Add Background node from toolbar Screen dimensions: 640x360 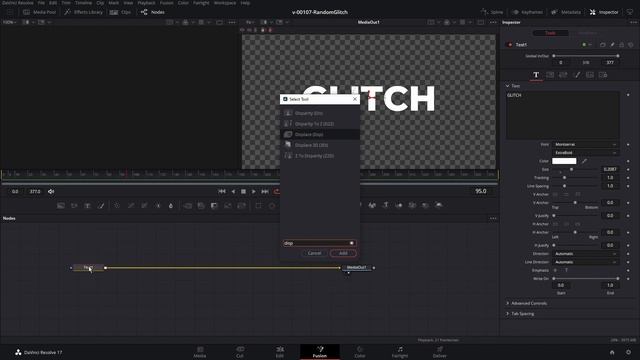(61, 206)
